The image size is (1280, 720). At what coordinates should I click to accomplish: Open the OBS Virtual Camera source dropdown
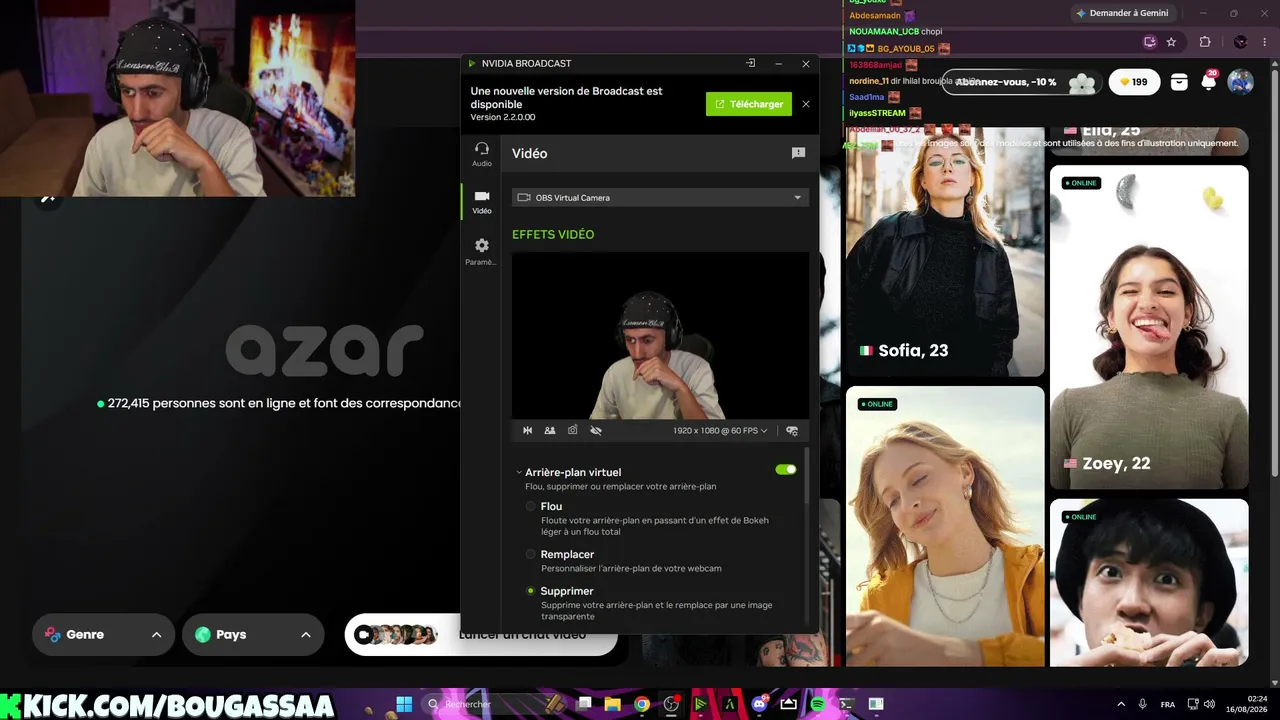point(660,197)
